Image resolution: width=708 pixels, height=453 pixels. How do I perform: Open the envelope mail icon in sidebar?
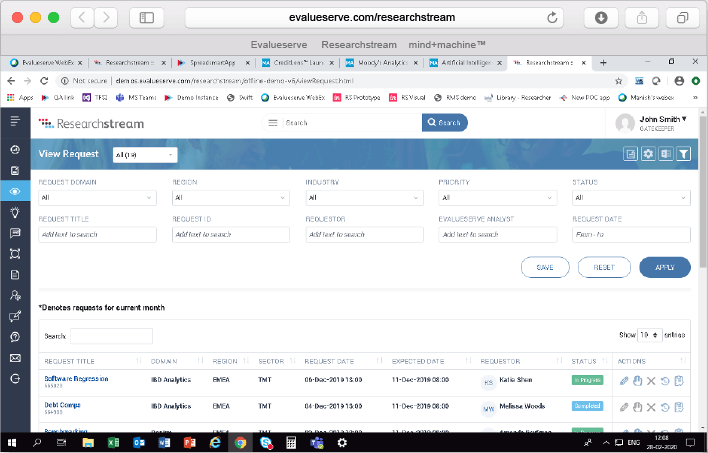[x=15, y=358]
